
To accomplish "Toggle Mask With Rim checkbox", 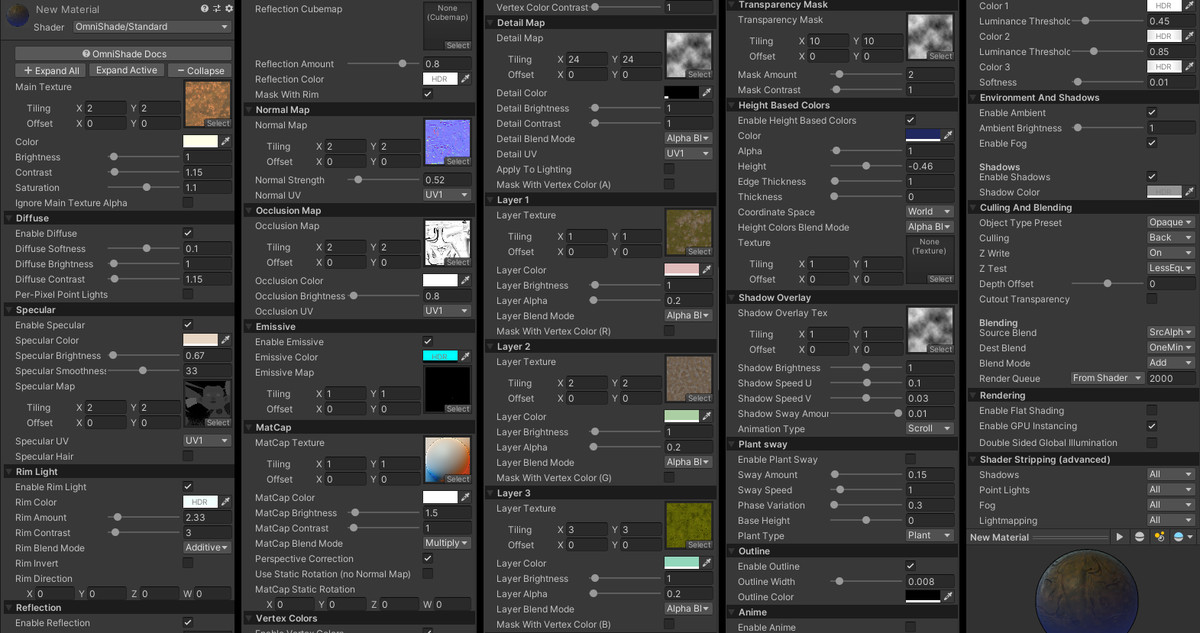I will (x=428, y=94).
